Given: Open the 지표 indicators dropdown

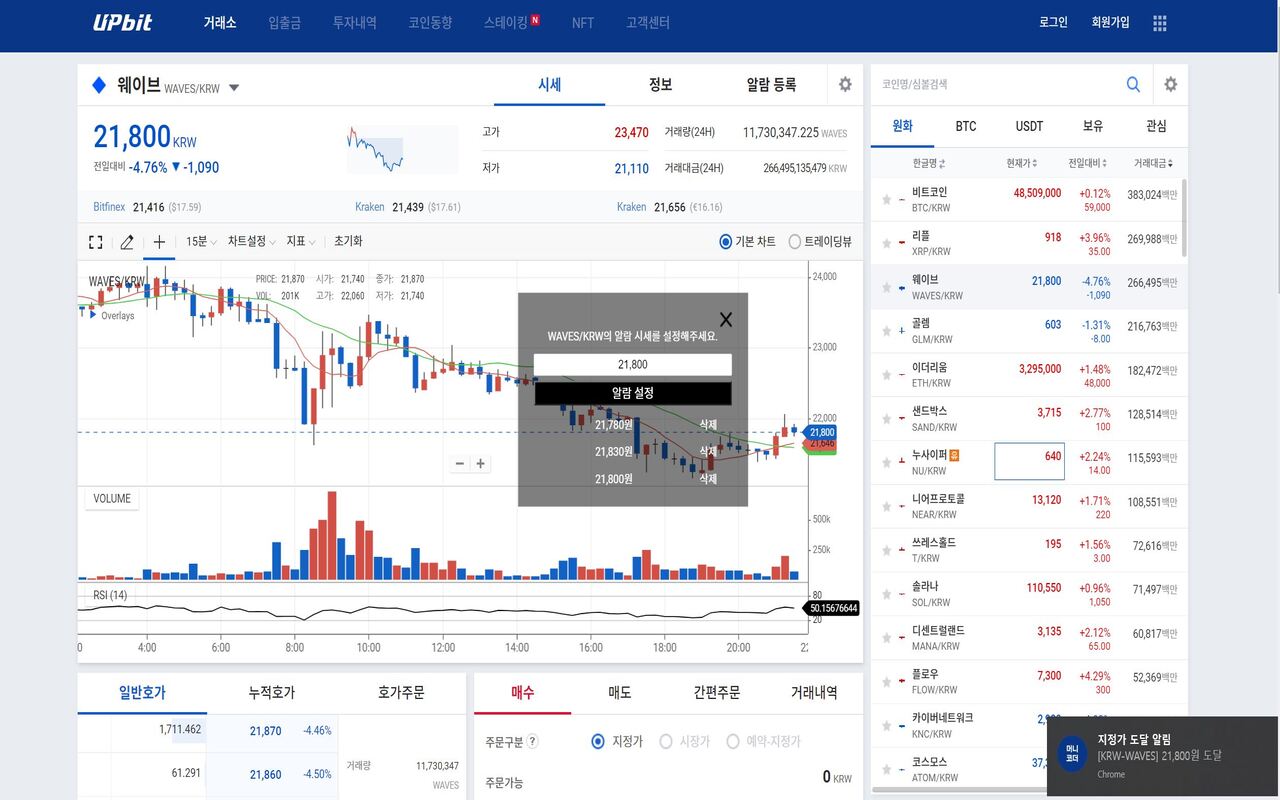Looking at the screenshot, I should click(x=301, y=242).
